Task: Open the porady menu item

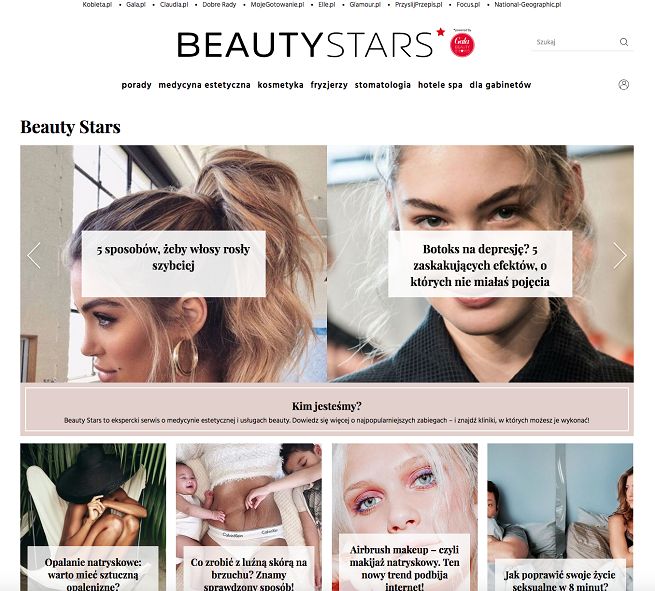Action: tap(136, 85)
